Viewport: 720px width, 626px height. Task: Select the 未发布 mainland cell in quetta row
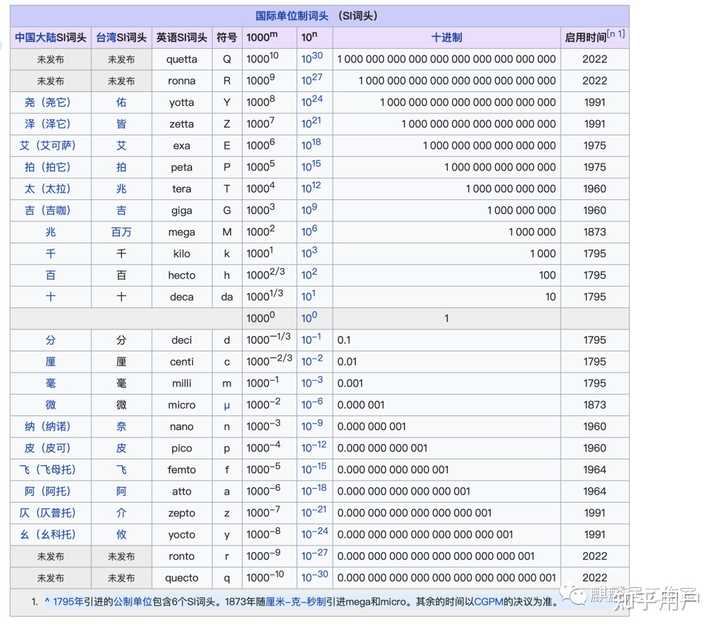[x=51, y=60]
